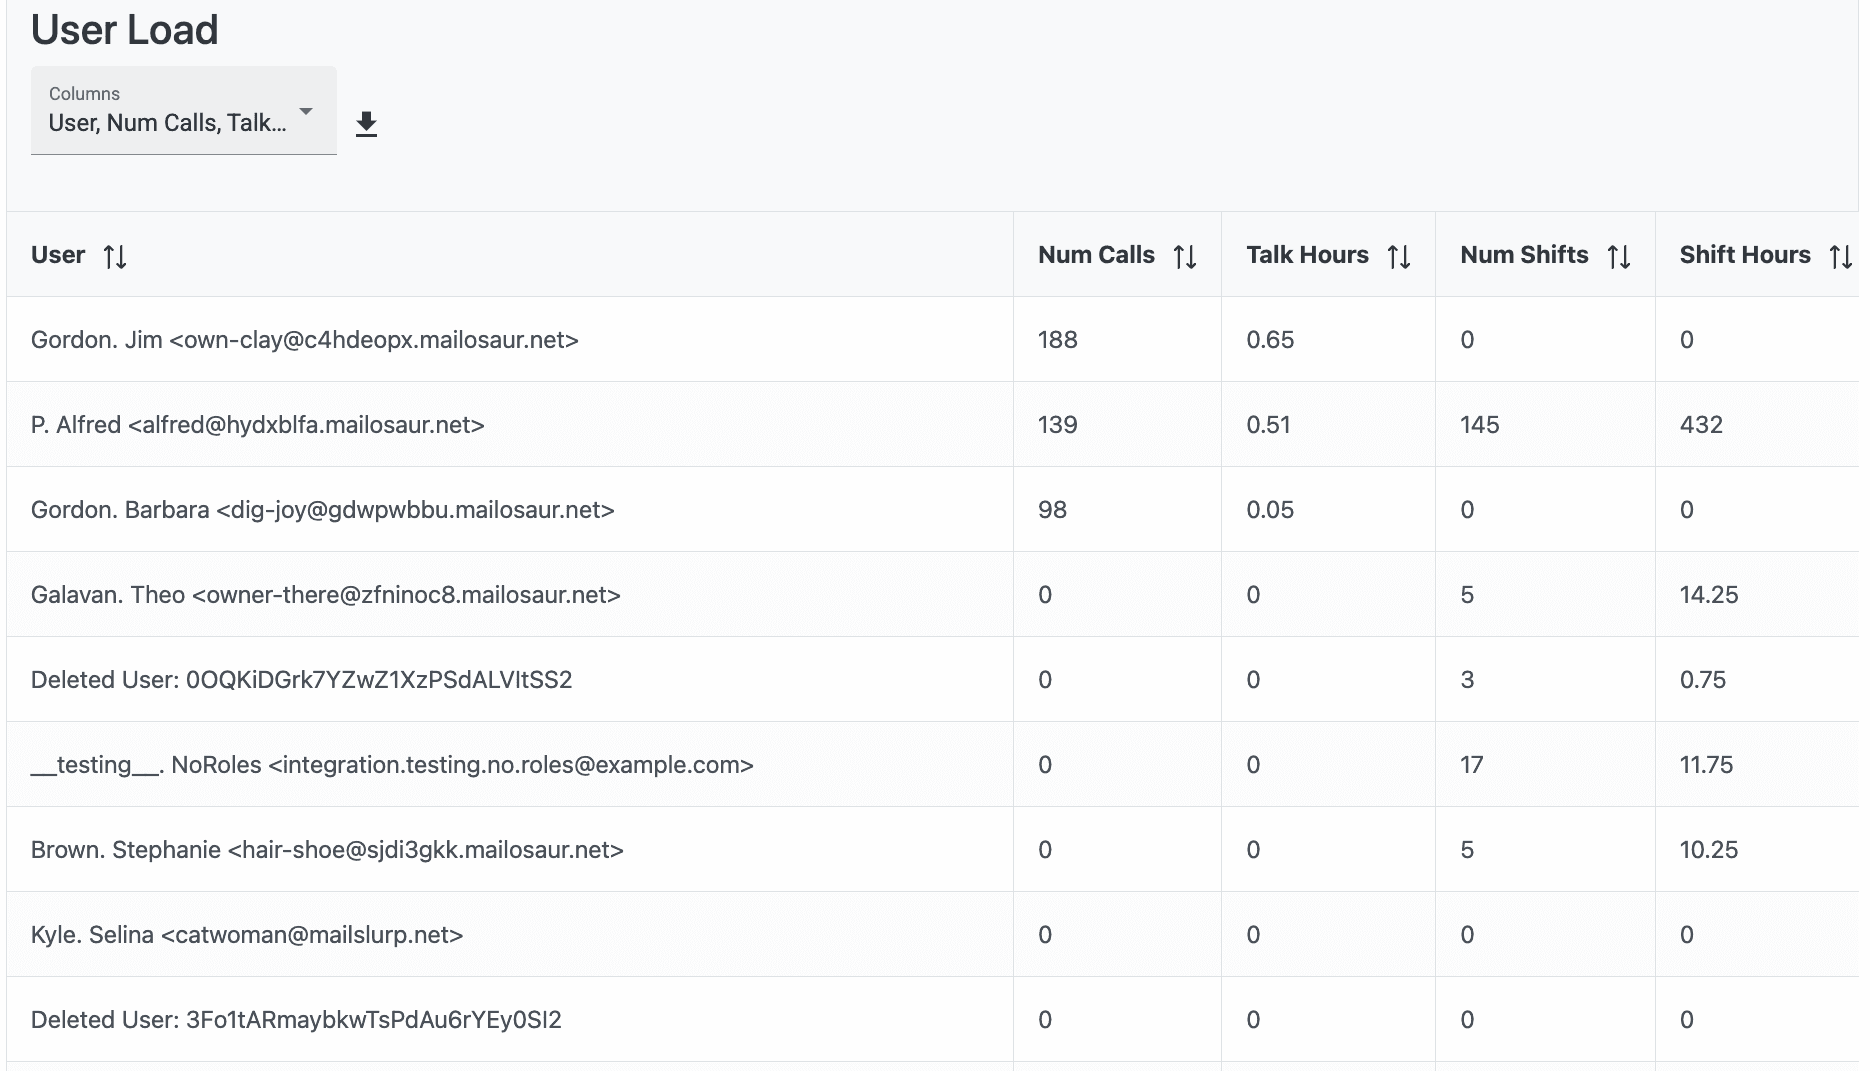This screenshot has height=1071, width=1870.
Task: Select the __testing__. NoRoles user row
Action: click(x=932, y=764)
